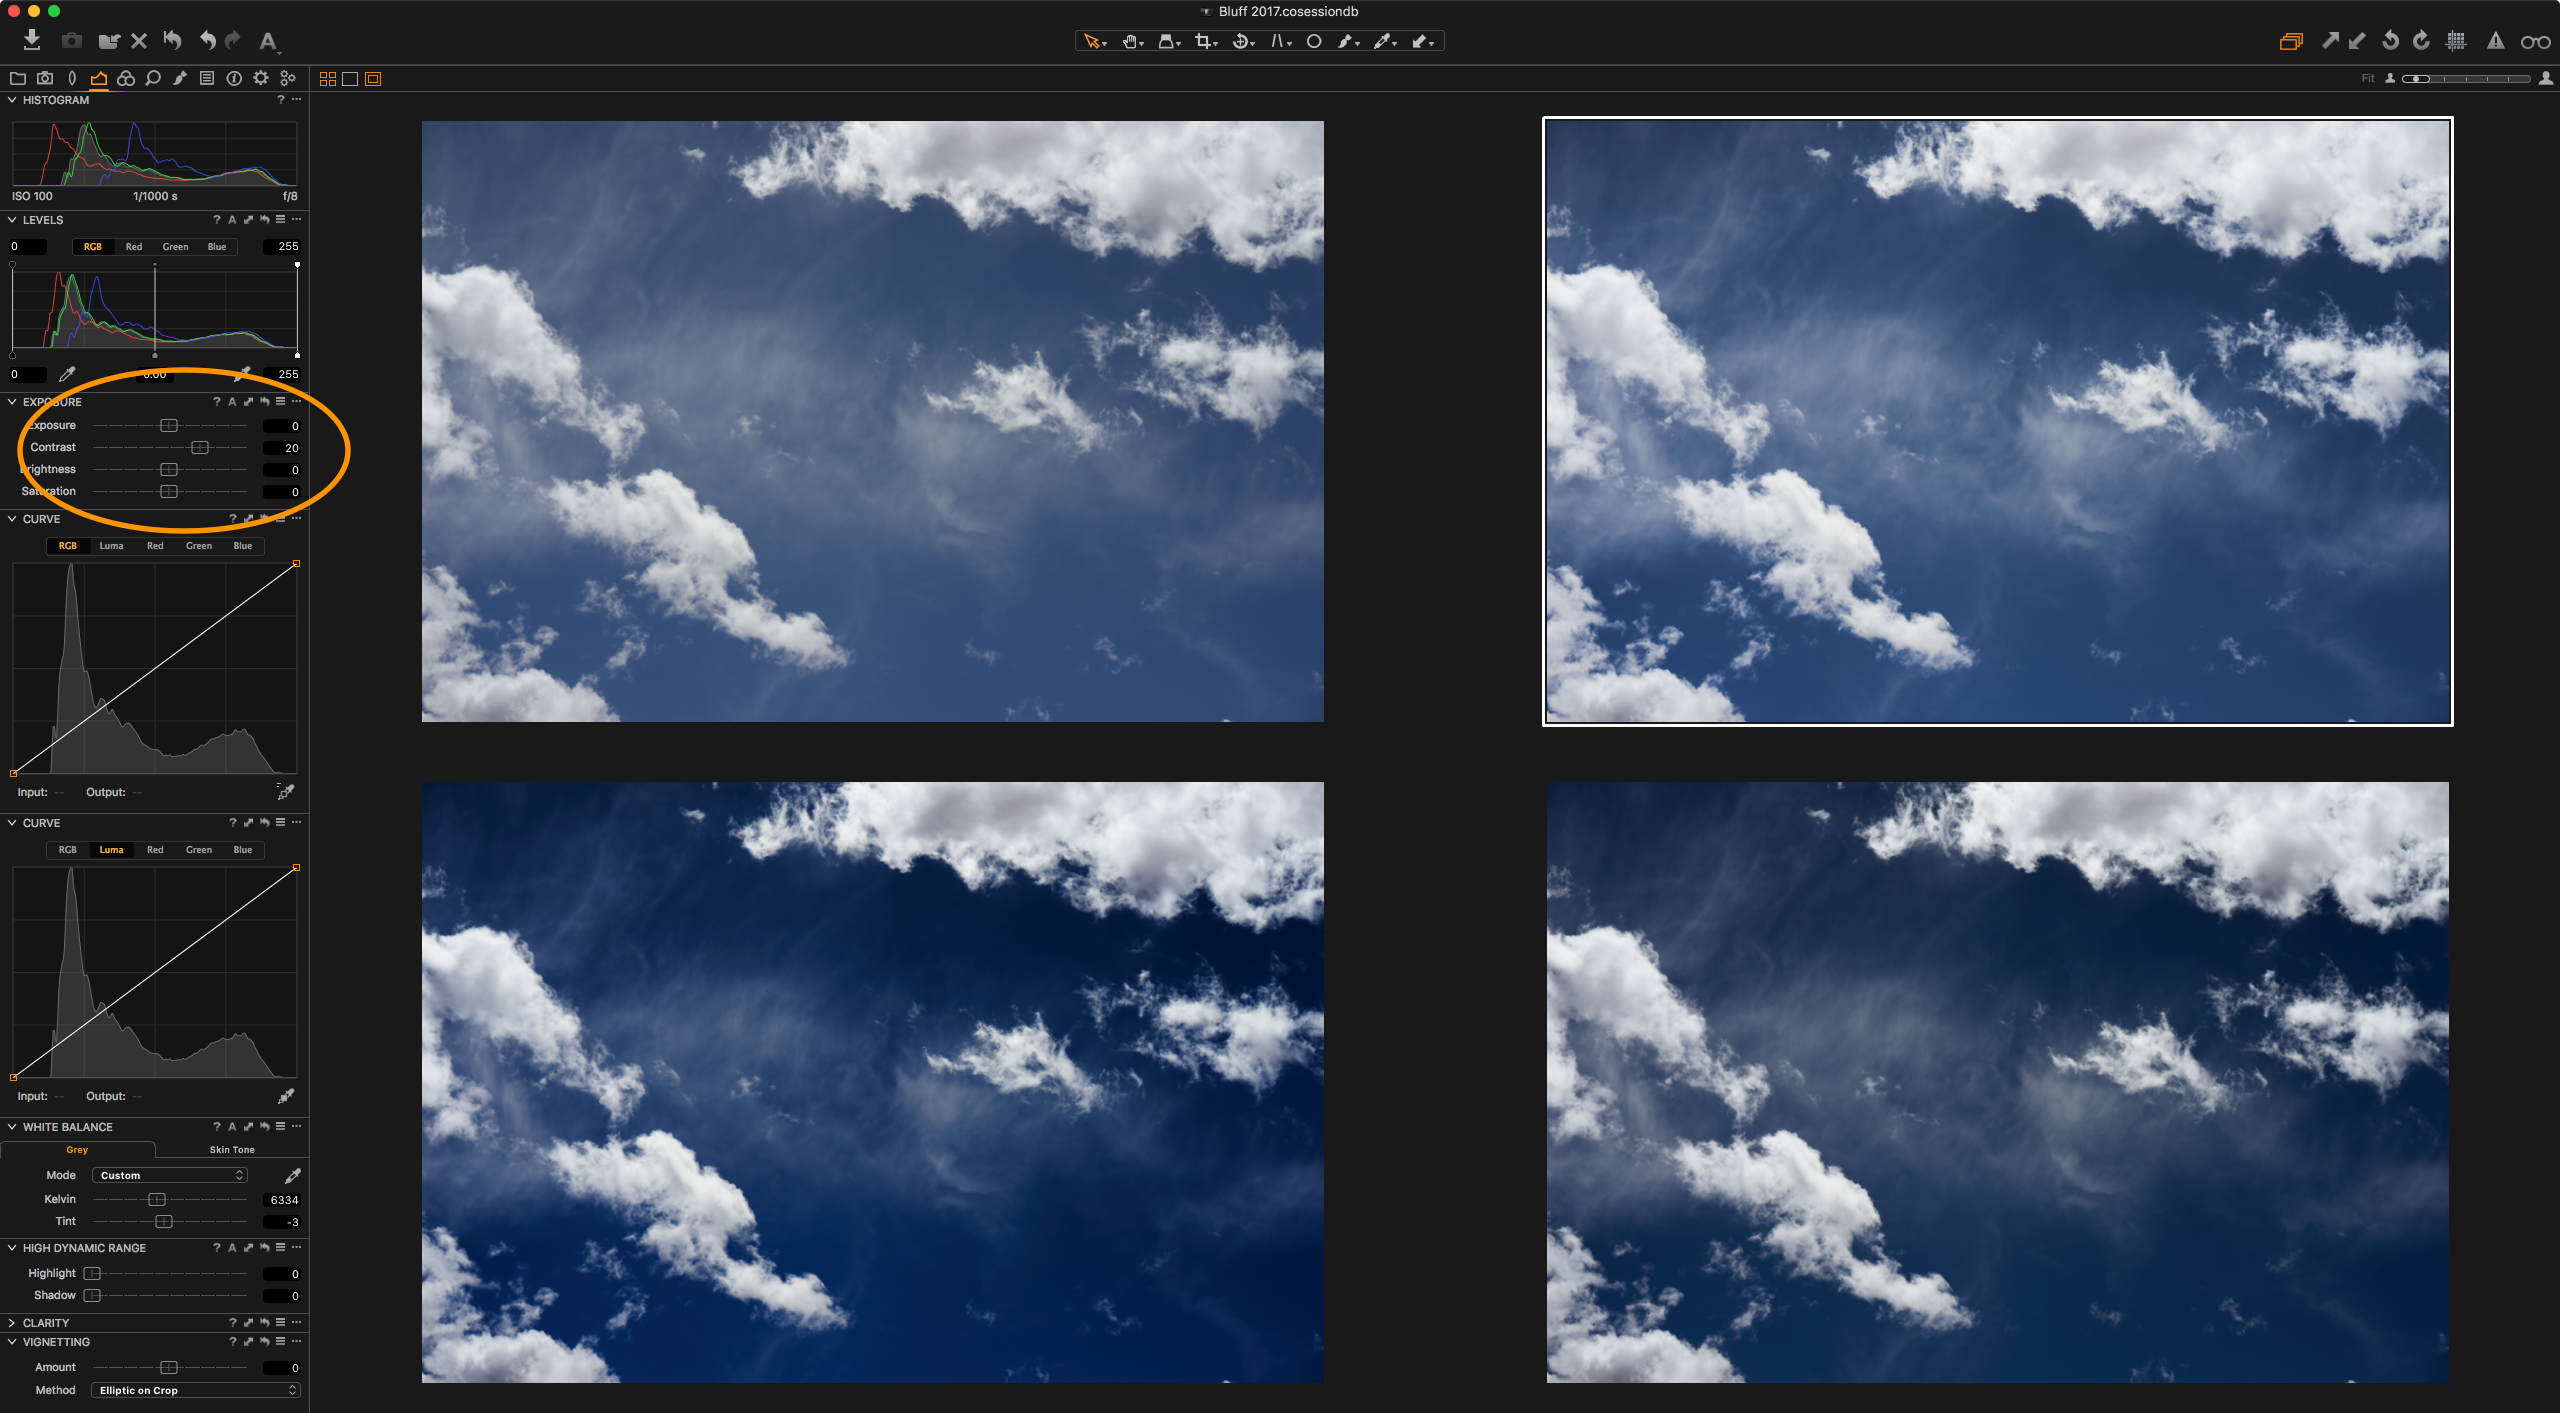2560x1413 pixels.
Task: Click the Import images download icon
Action: pos(32,40)
